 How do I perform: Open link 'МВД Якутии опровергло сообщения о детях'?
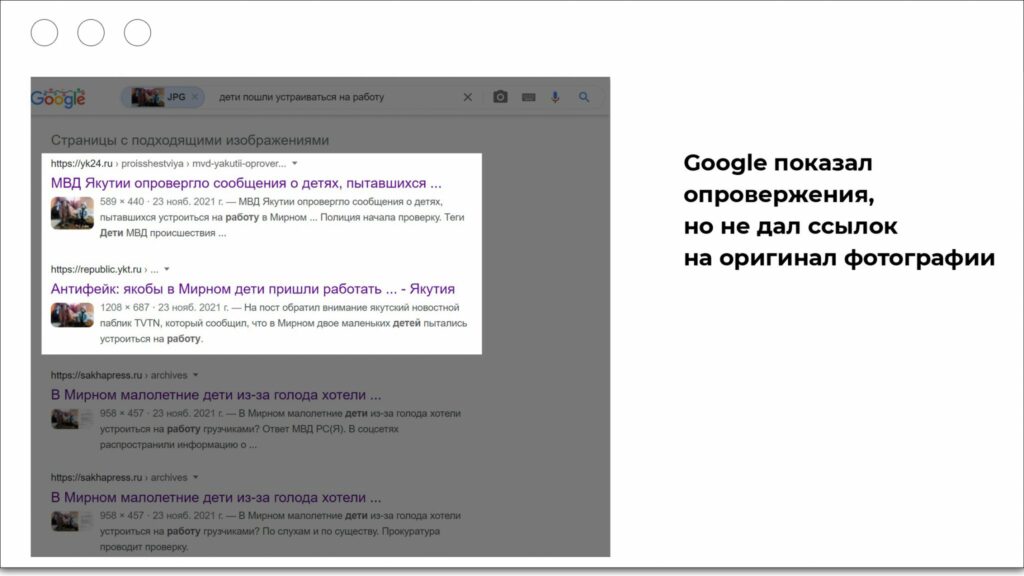pos(246,183)
